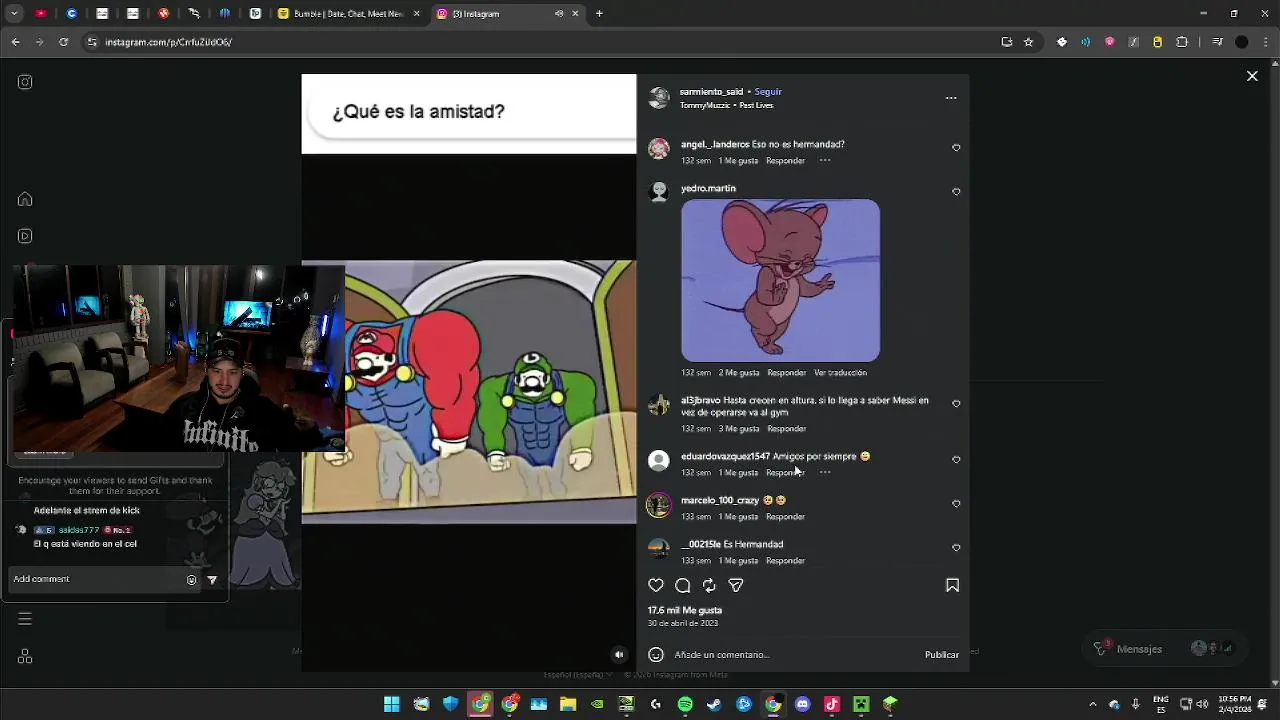Focus Add comment field in stream chat
The image size is (1280, 720).
97,579
